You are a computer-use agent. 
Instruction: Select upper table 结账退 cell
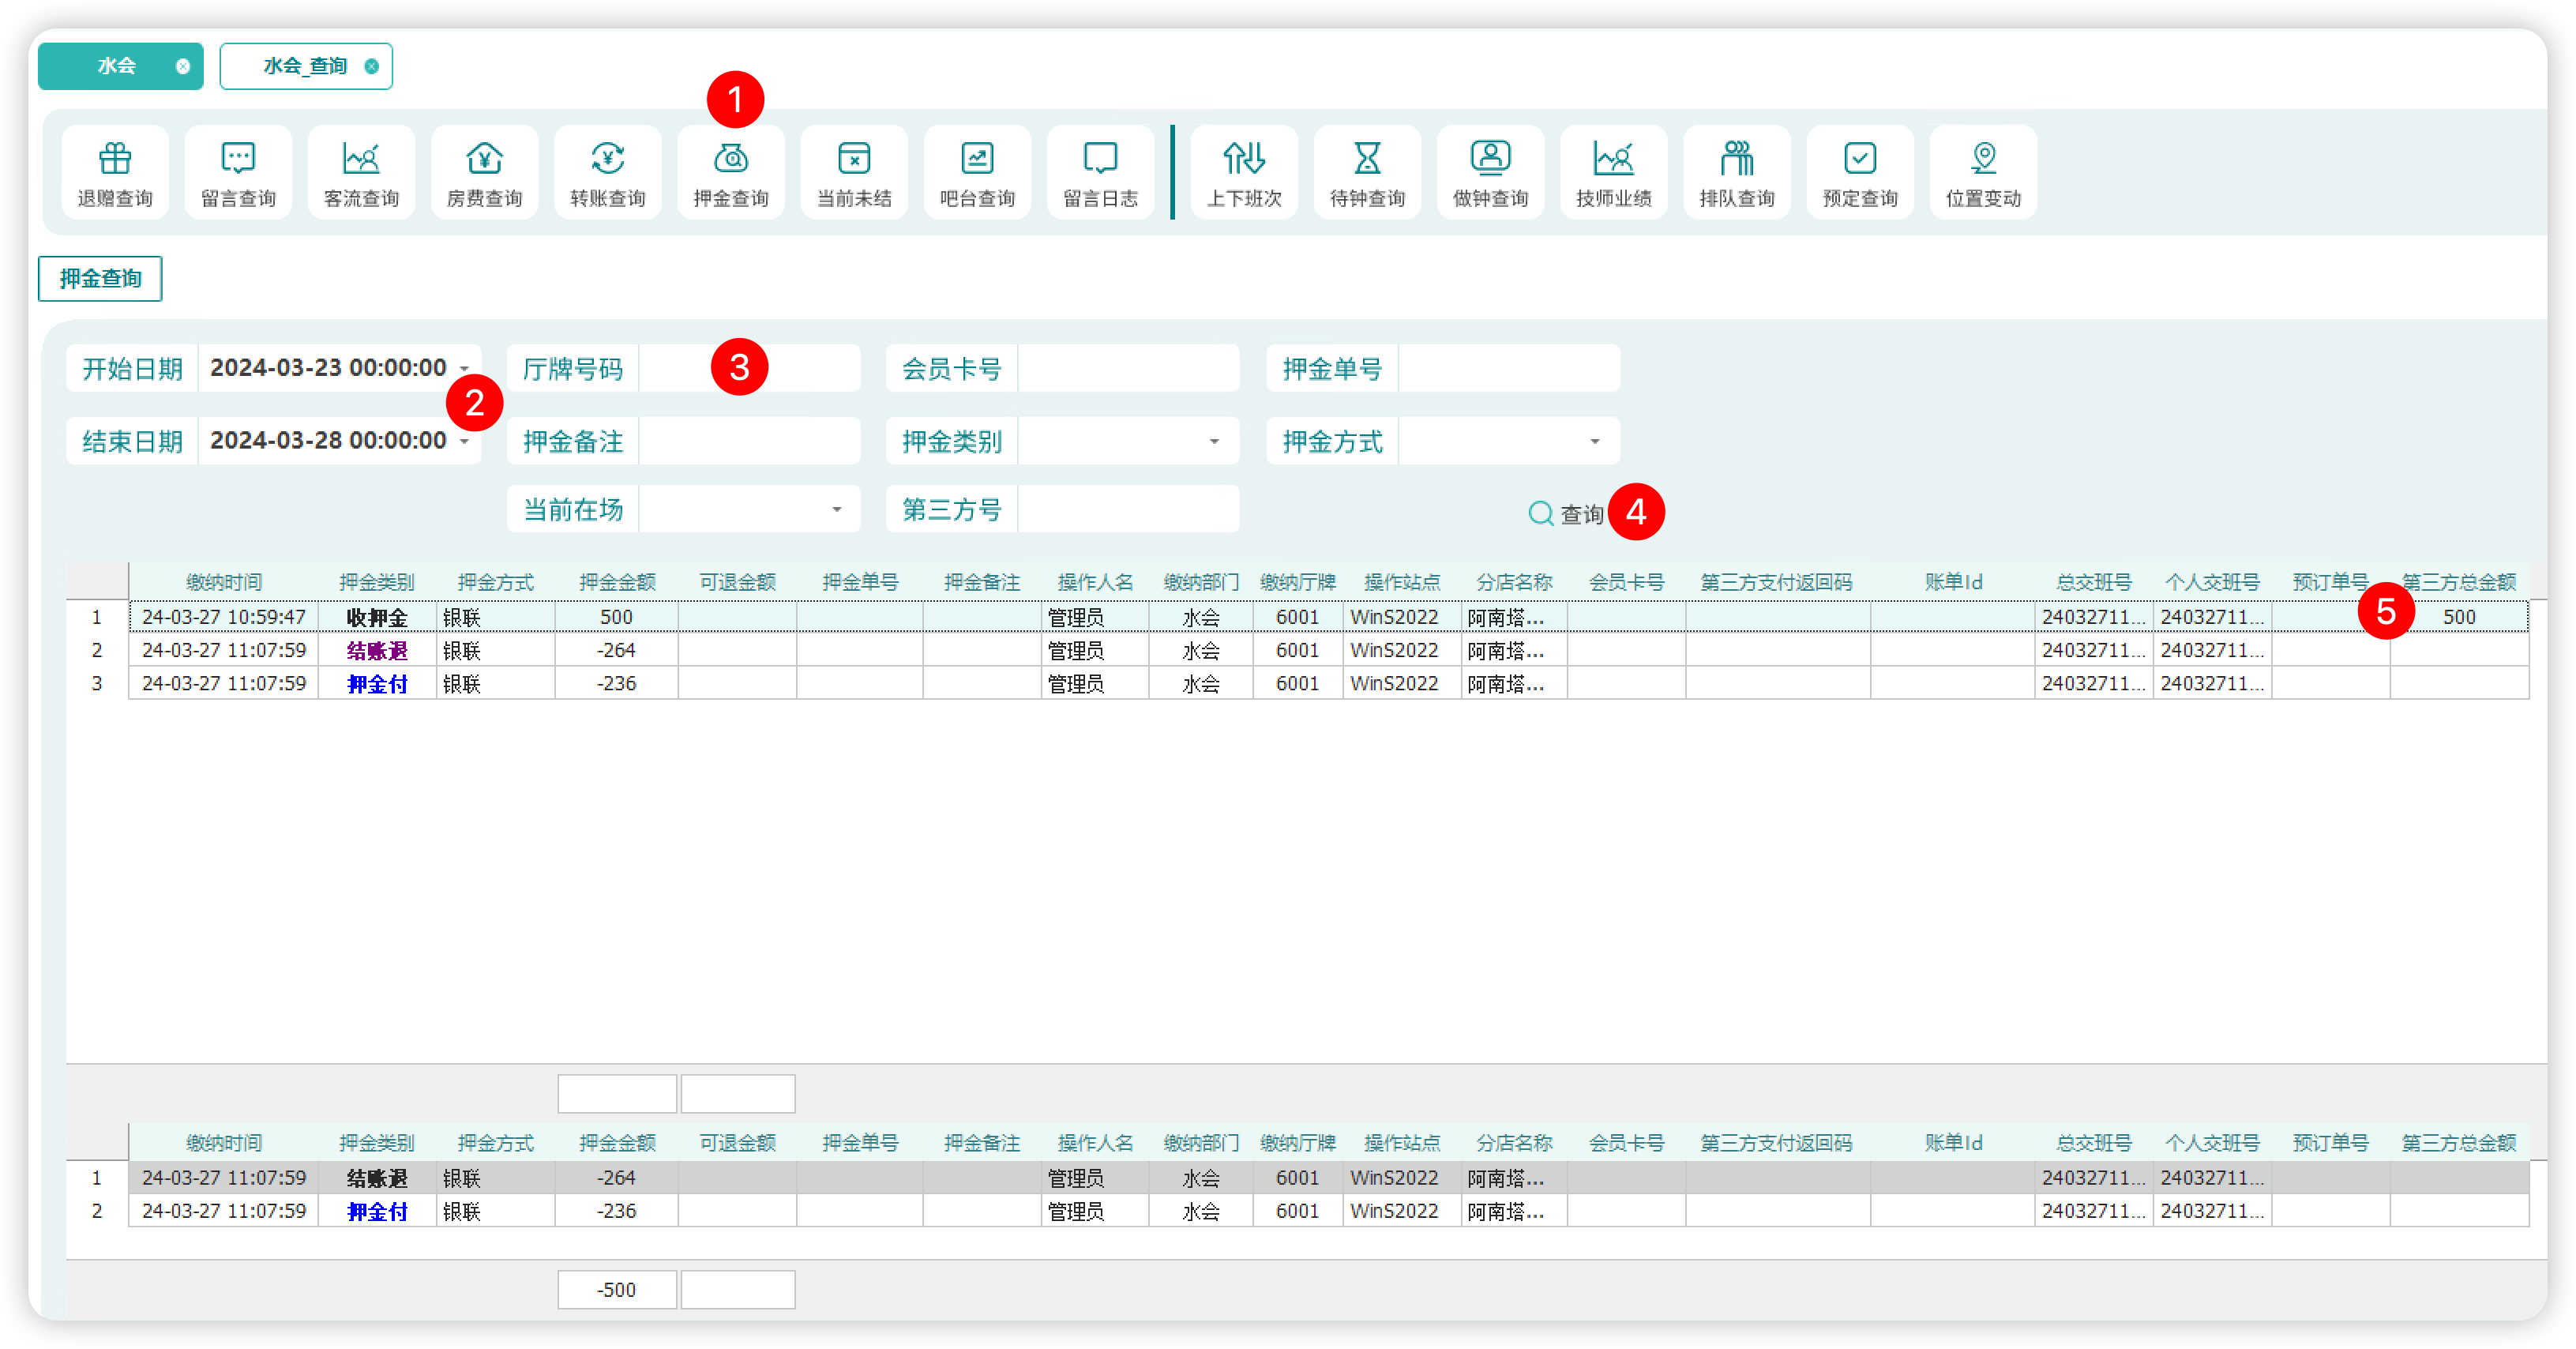(x=377, y=651)
